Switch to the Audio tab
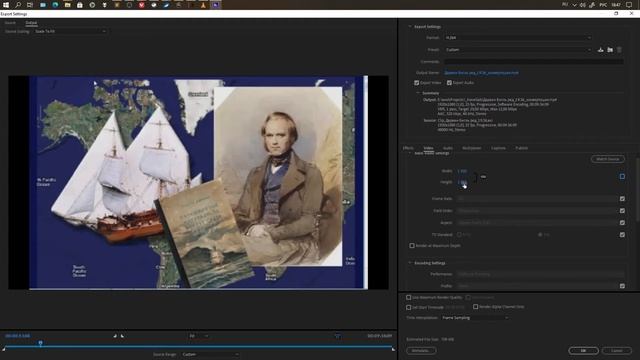This screenshot has height=360, width=640. (x=448, y=148)
